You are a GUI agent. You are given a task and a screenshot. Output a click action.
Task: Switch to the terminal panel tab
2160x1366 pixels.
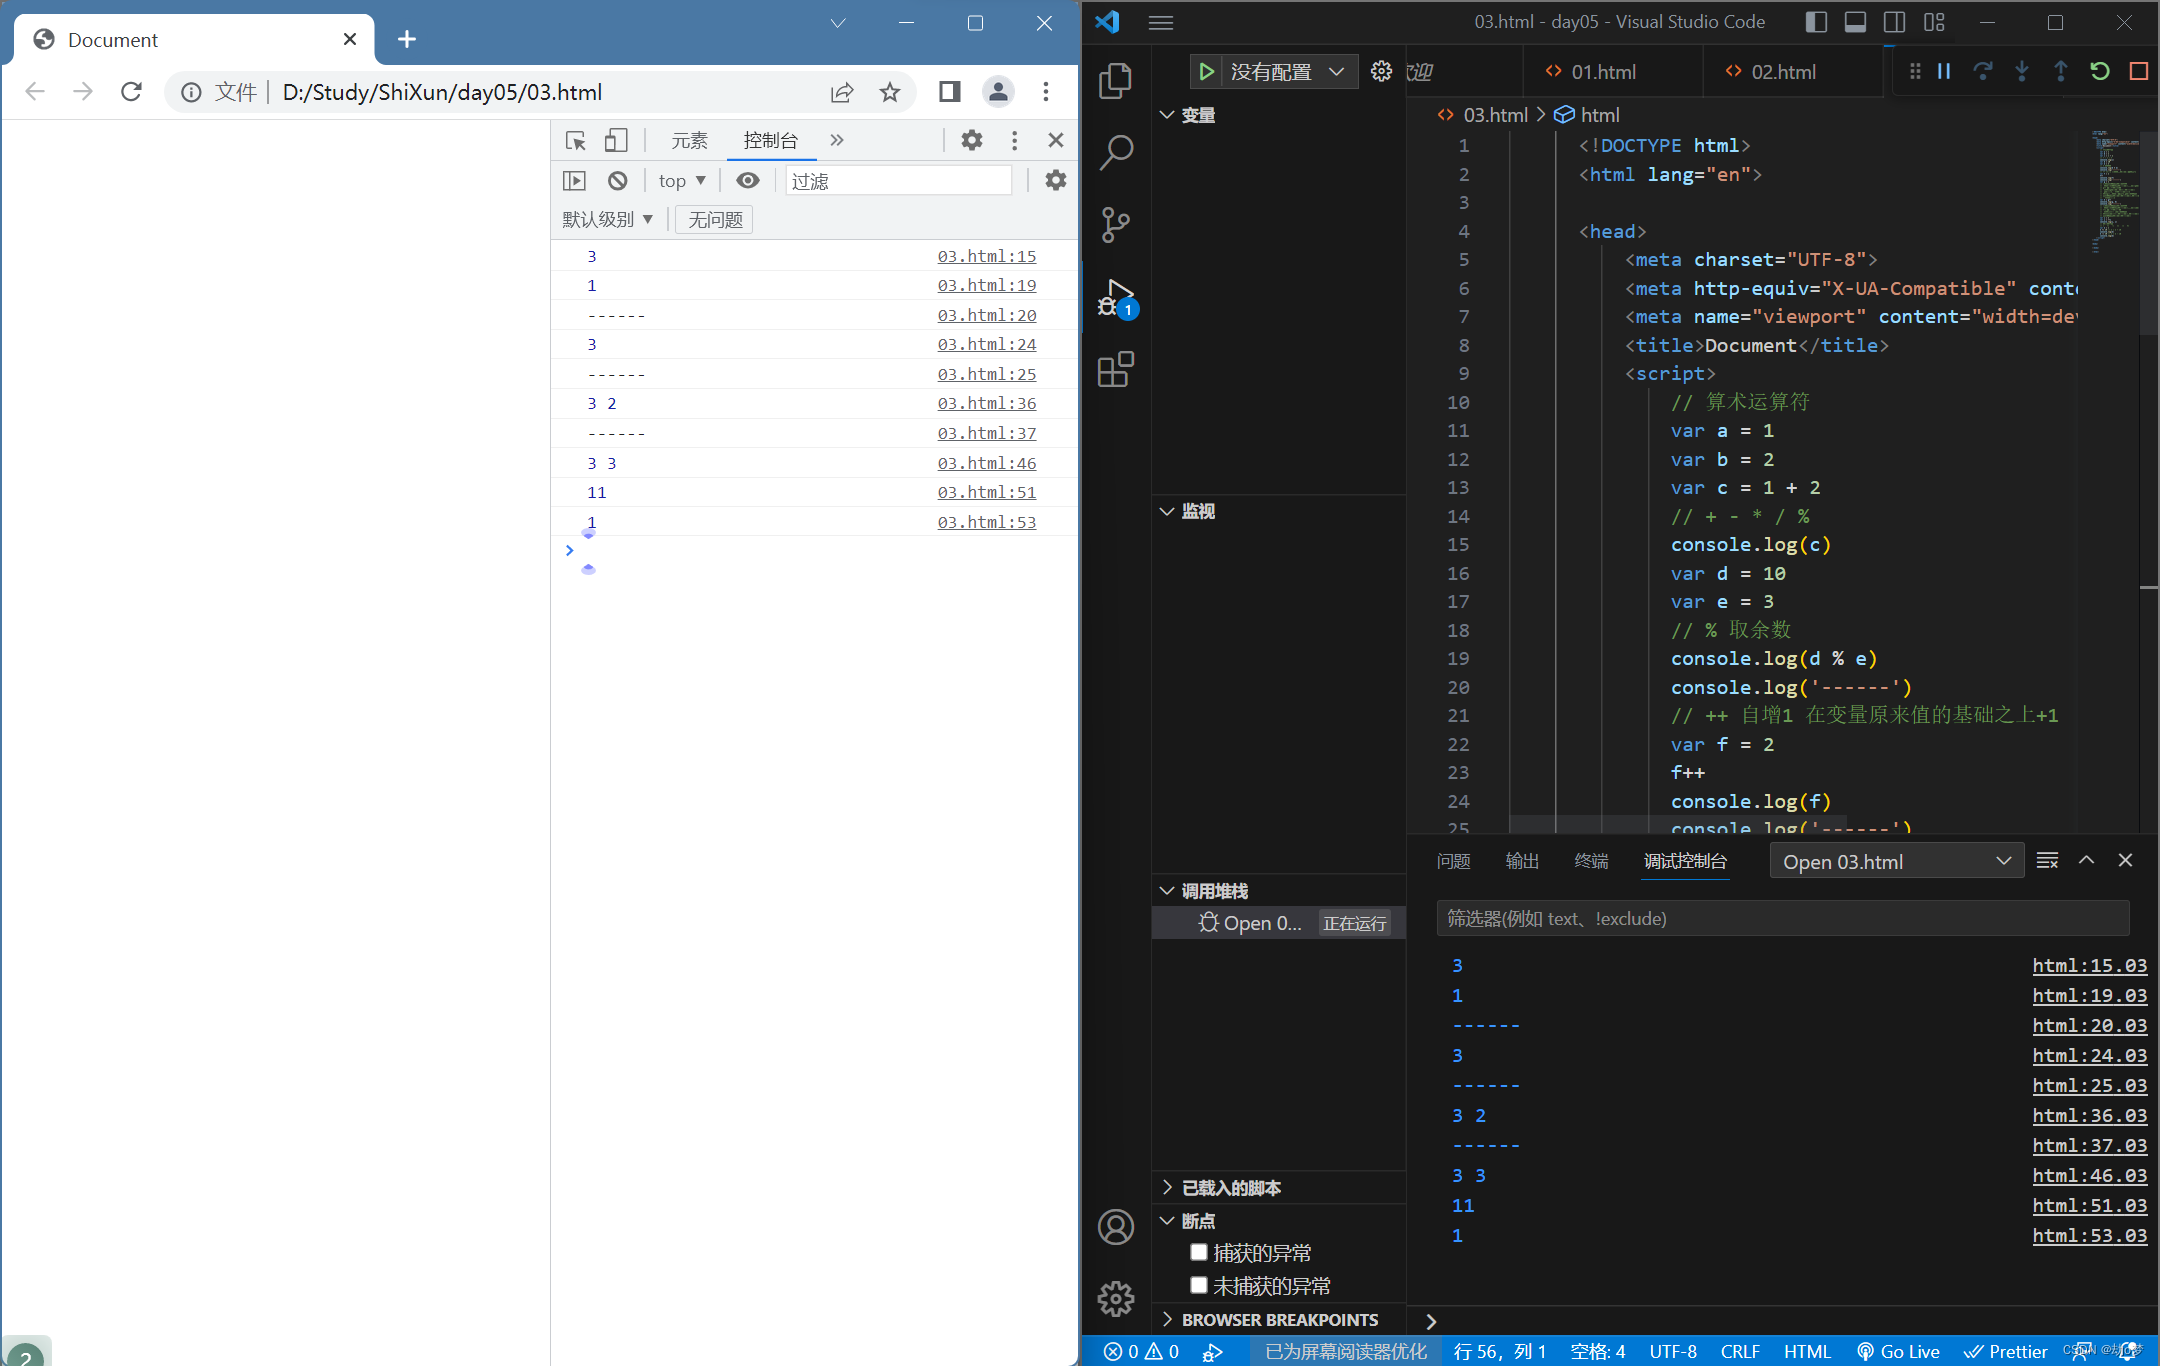click(x=1590, y=861)
